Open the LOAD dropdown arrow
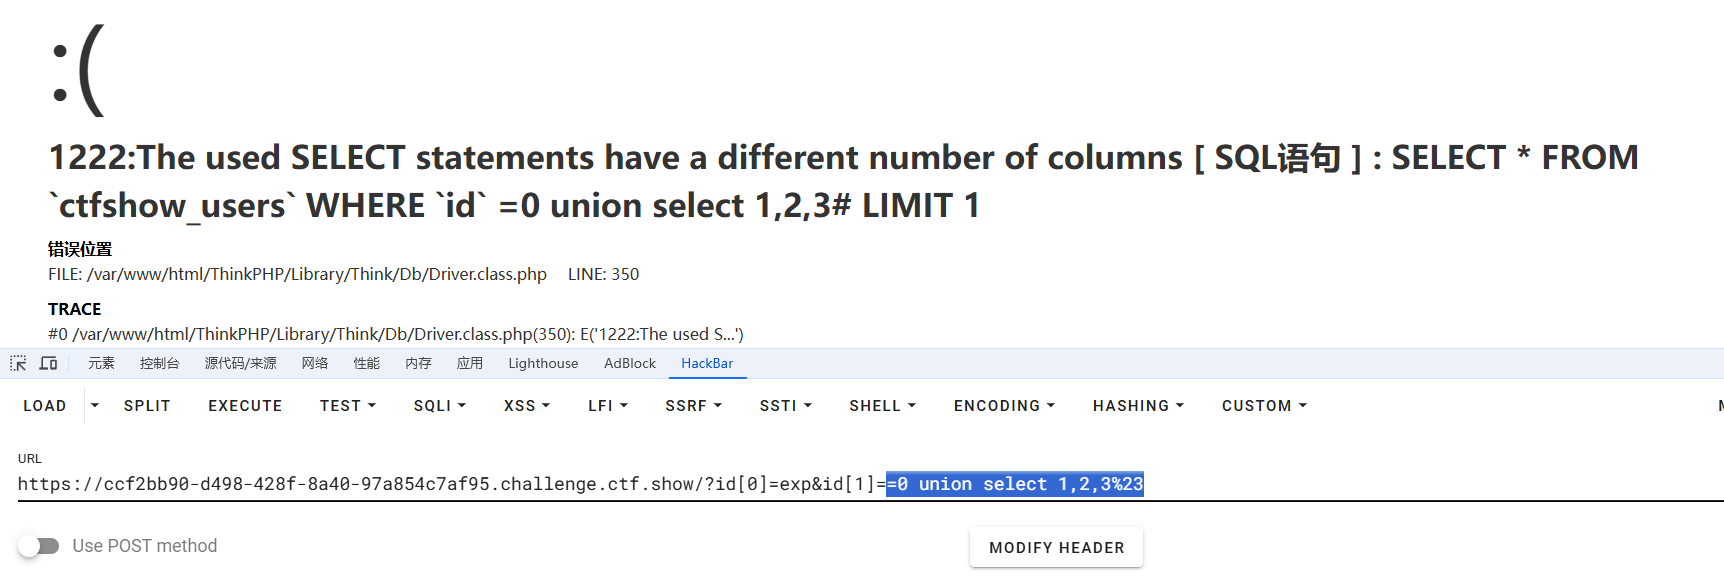 pos(95,405)
